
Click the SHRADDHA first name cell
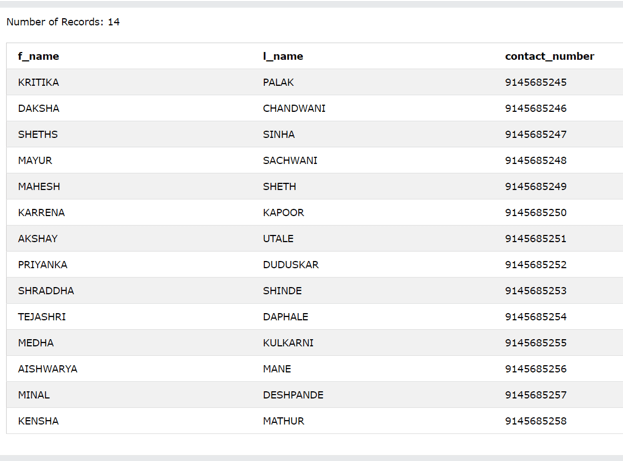pos(46,290)
